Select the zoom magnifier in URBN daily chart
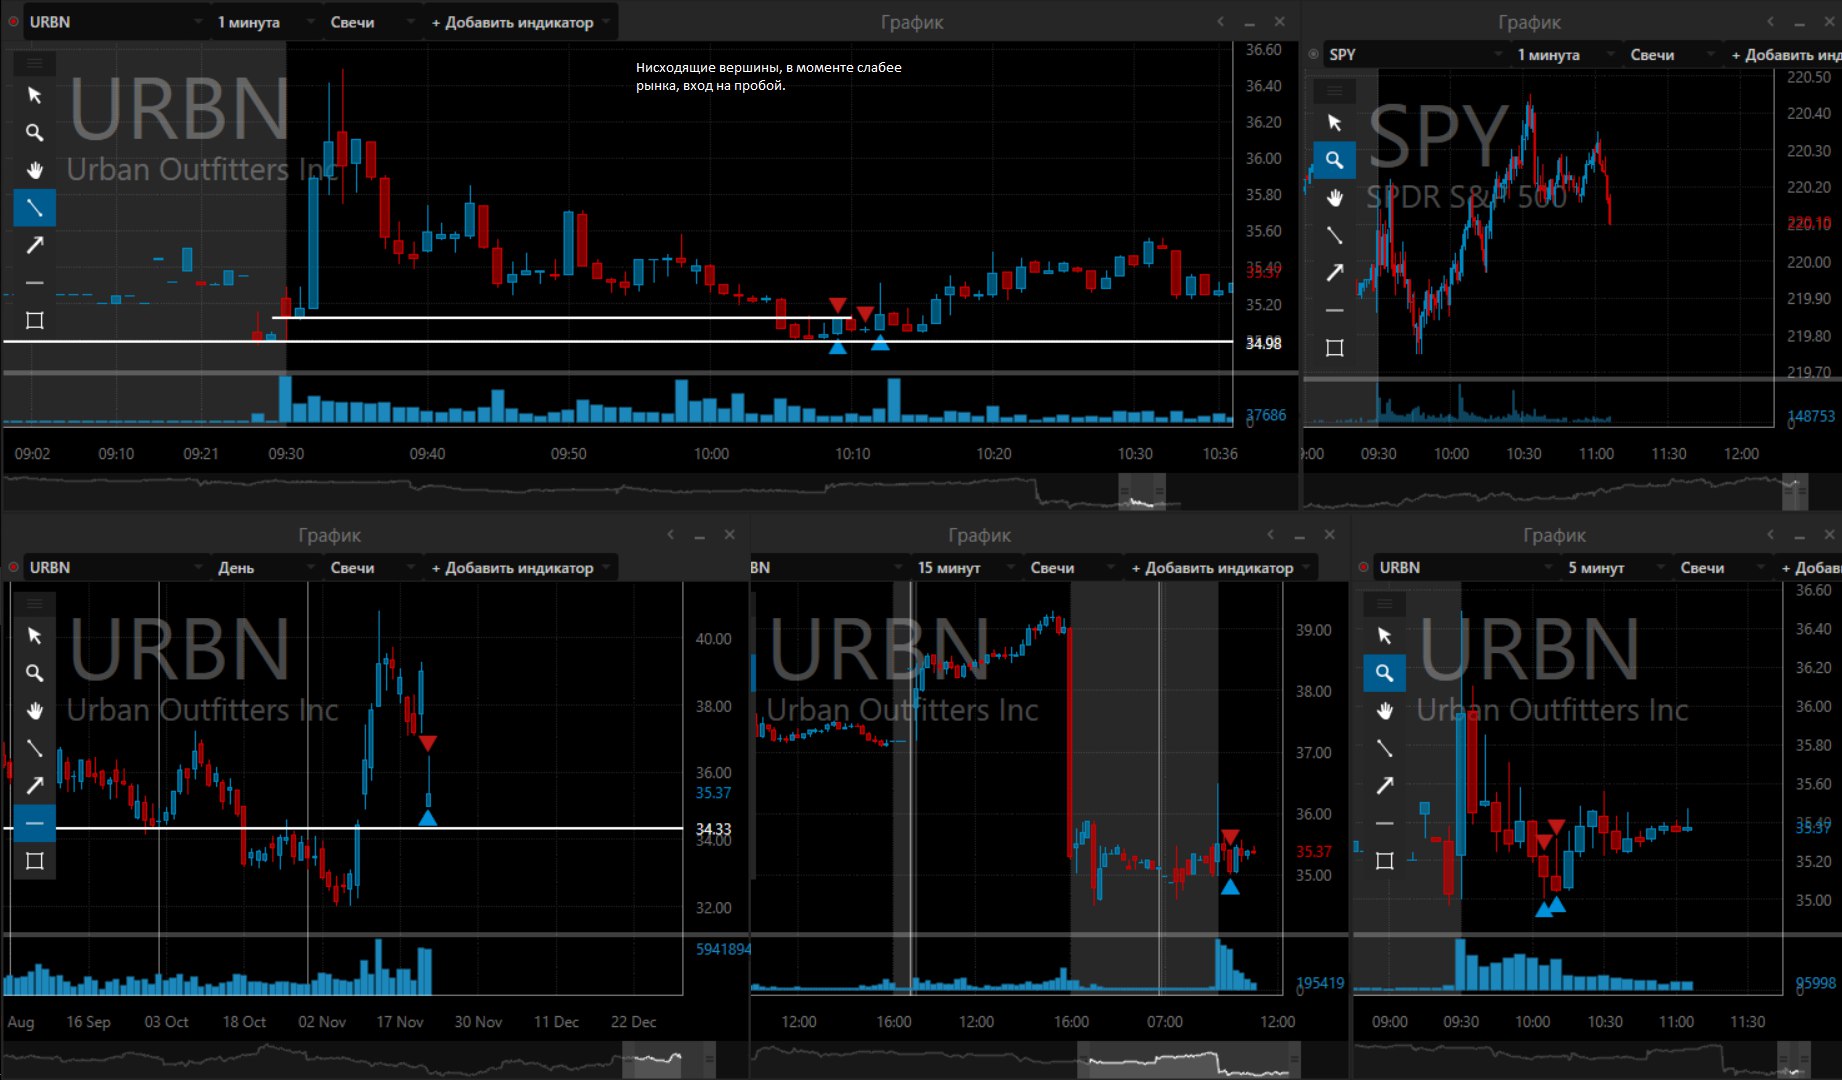 (x=34, y=673)
